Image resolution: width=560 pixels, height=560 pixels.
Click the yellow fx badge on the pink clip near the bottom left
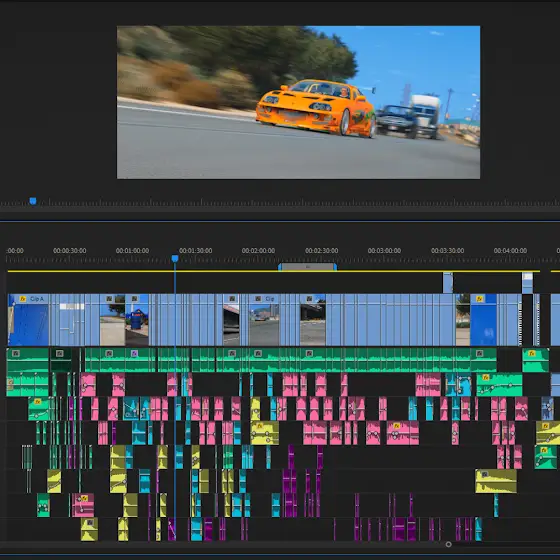[x=84, y=498]
